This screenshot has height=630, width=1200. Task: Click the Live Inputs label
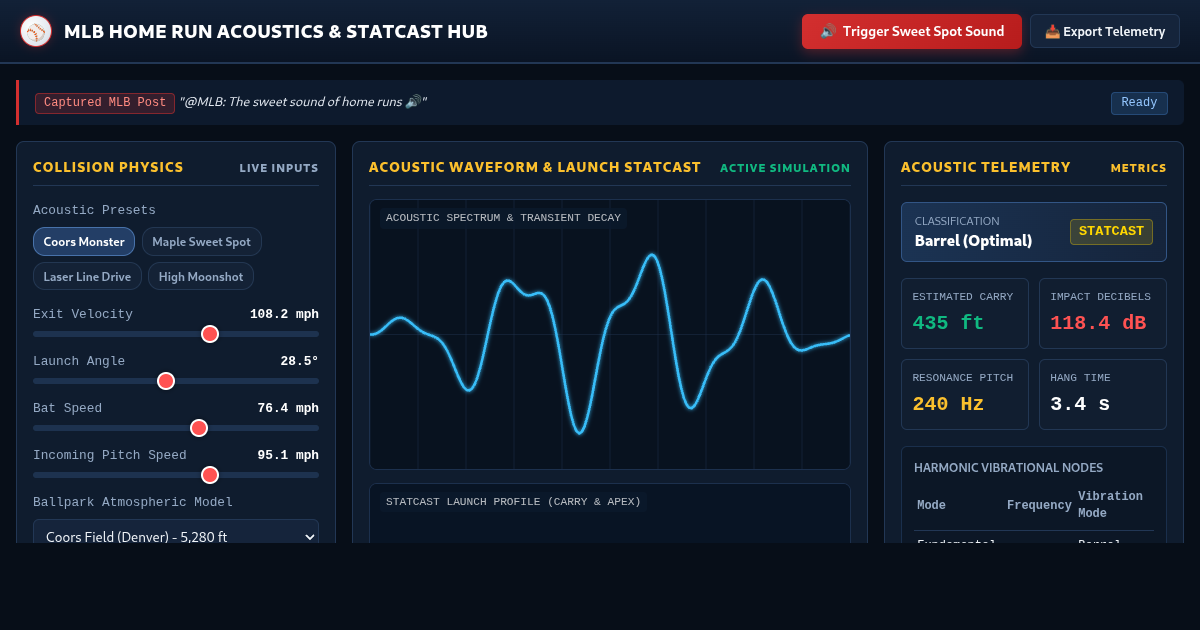(x=279, y=168)
